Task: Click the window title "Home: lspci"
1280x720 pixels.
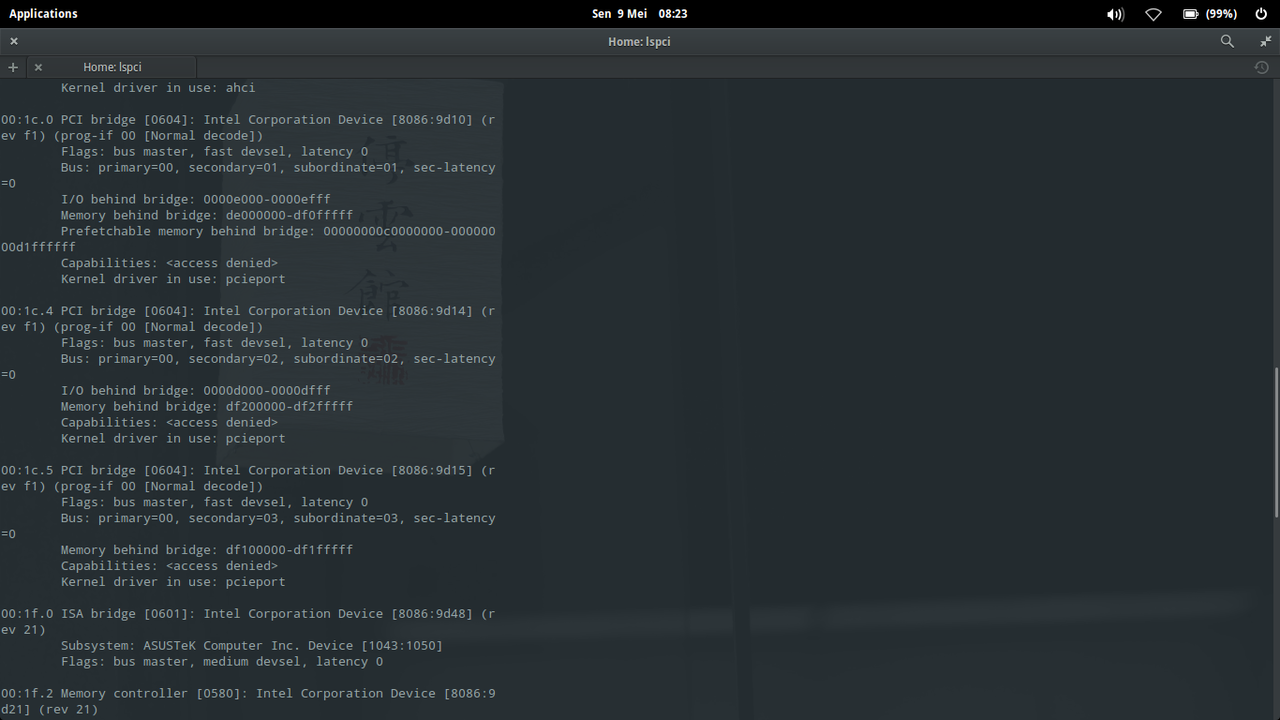Action: 639,41
